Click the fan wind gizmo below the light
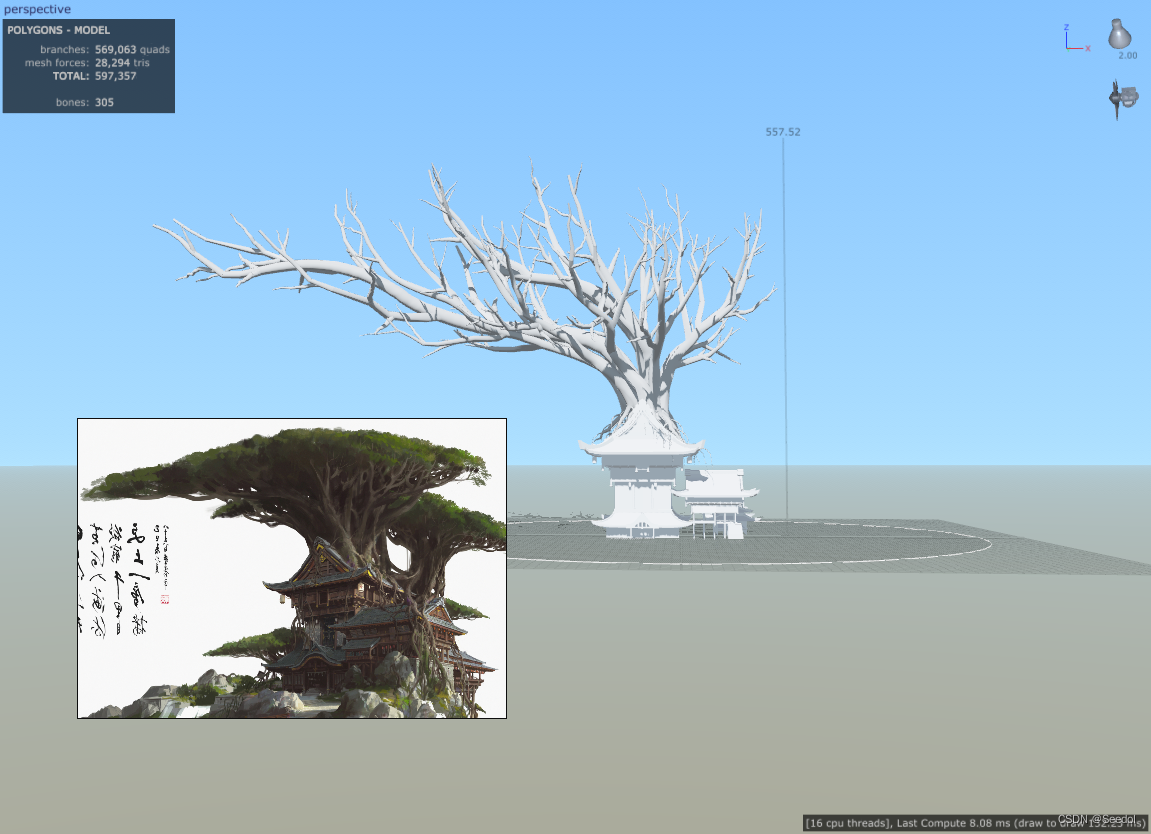 click(x=1124, y=98)
